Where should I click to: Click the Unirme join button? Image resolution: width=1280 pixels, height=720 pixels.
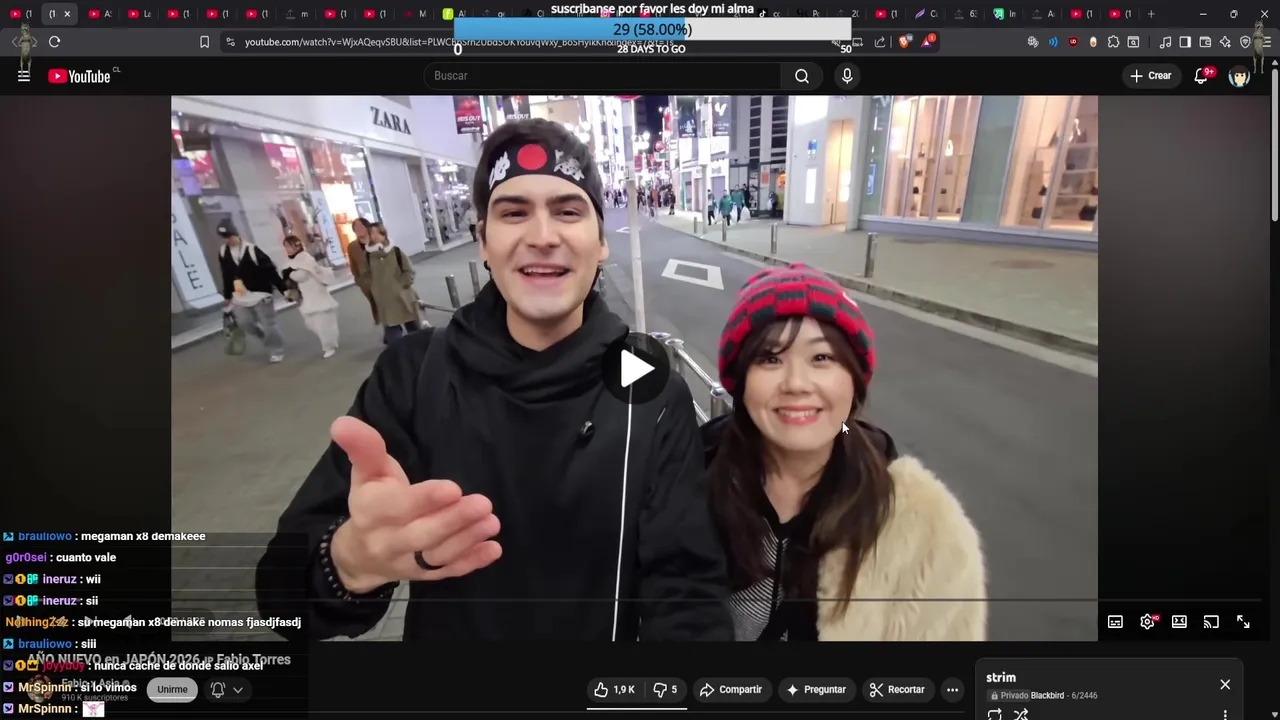tap(172, 689)
